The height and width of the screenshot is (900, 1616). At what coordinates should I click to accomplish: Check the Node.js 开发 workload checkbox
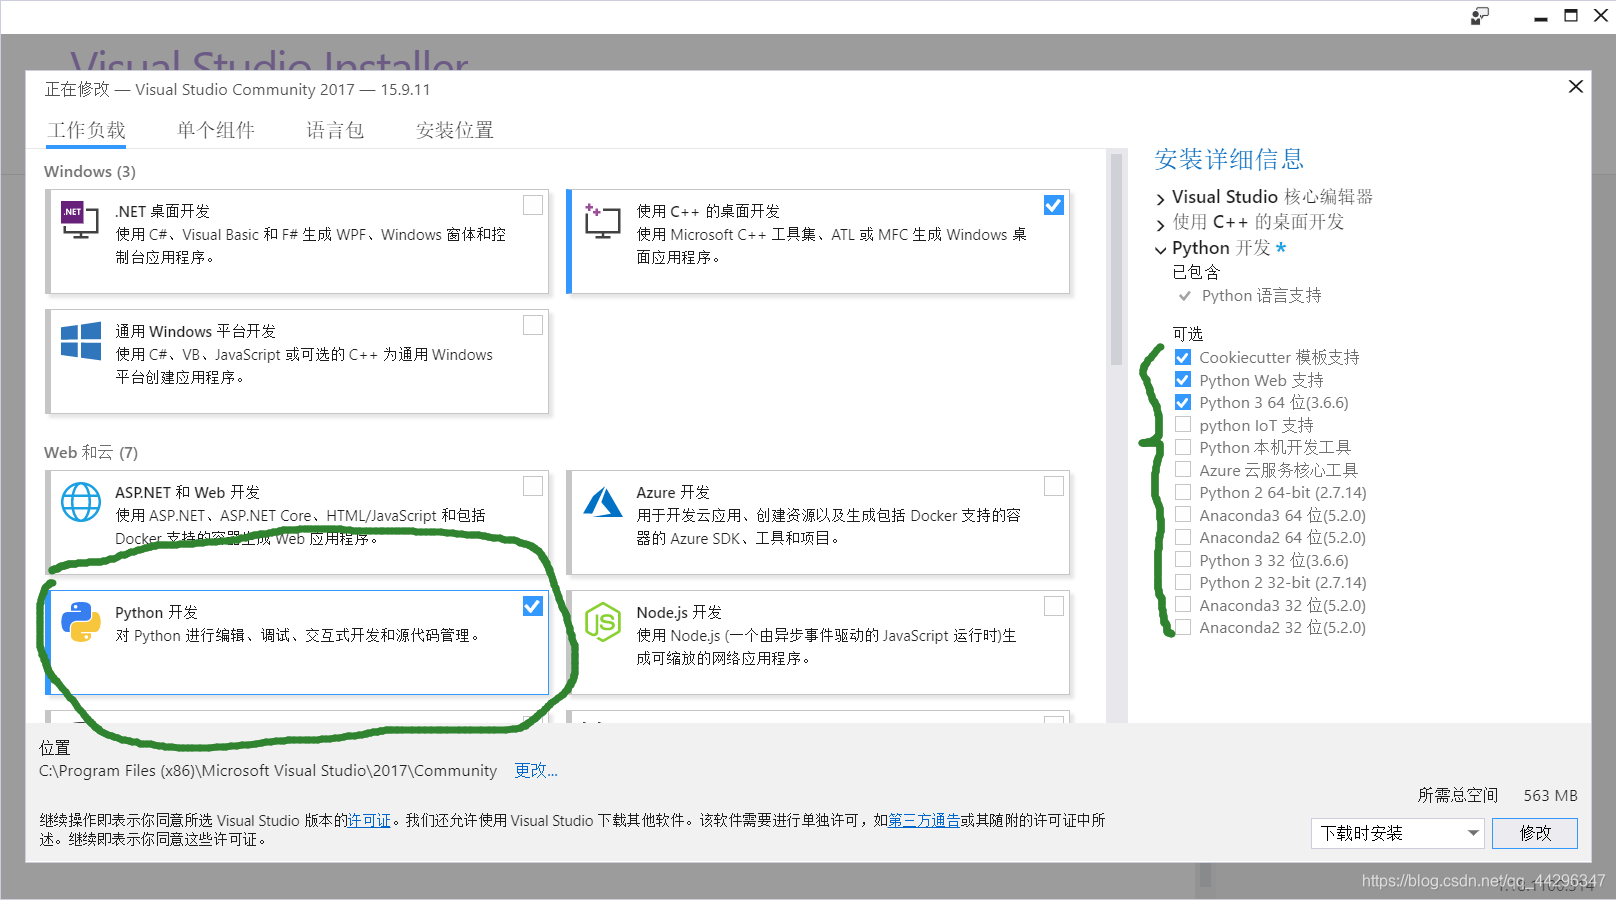point(1054,606)
